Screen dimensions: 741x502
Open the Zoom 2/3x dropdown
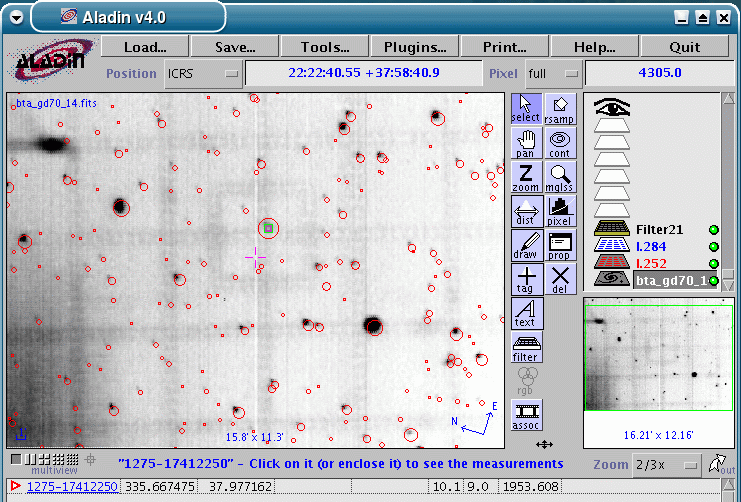pos(665,465)
